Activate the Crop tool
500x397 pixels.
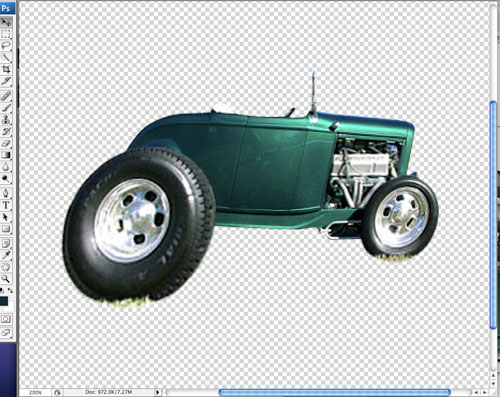(x=6, y=69)
